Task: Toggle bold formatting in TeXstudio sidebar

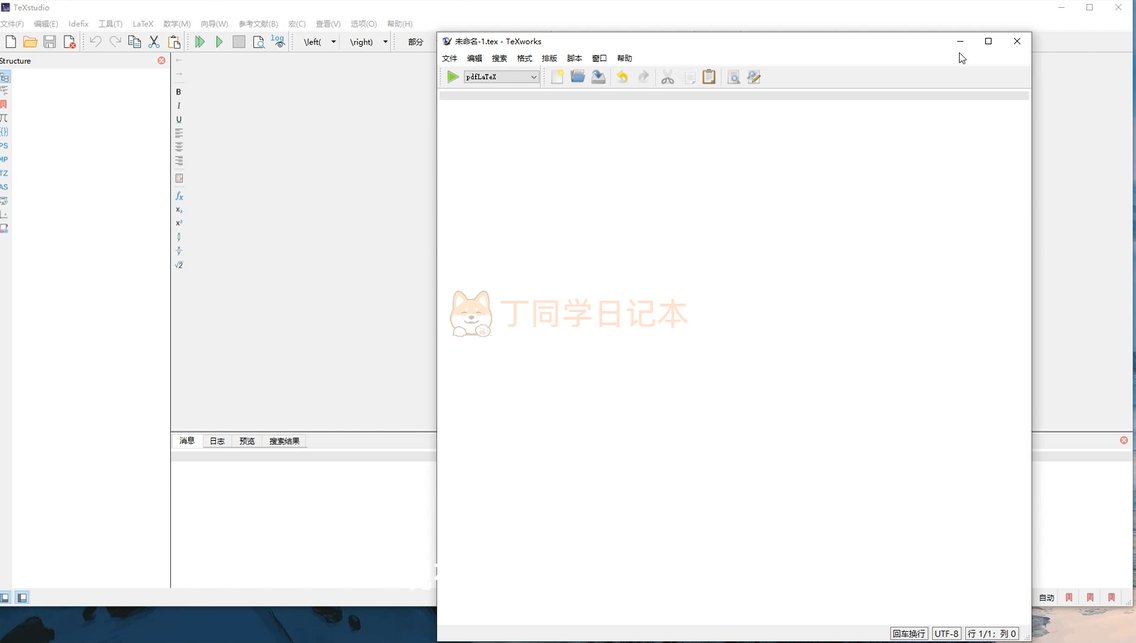Action: (x=179, y=92)
